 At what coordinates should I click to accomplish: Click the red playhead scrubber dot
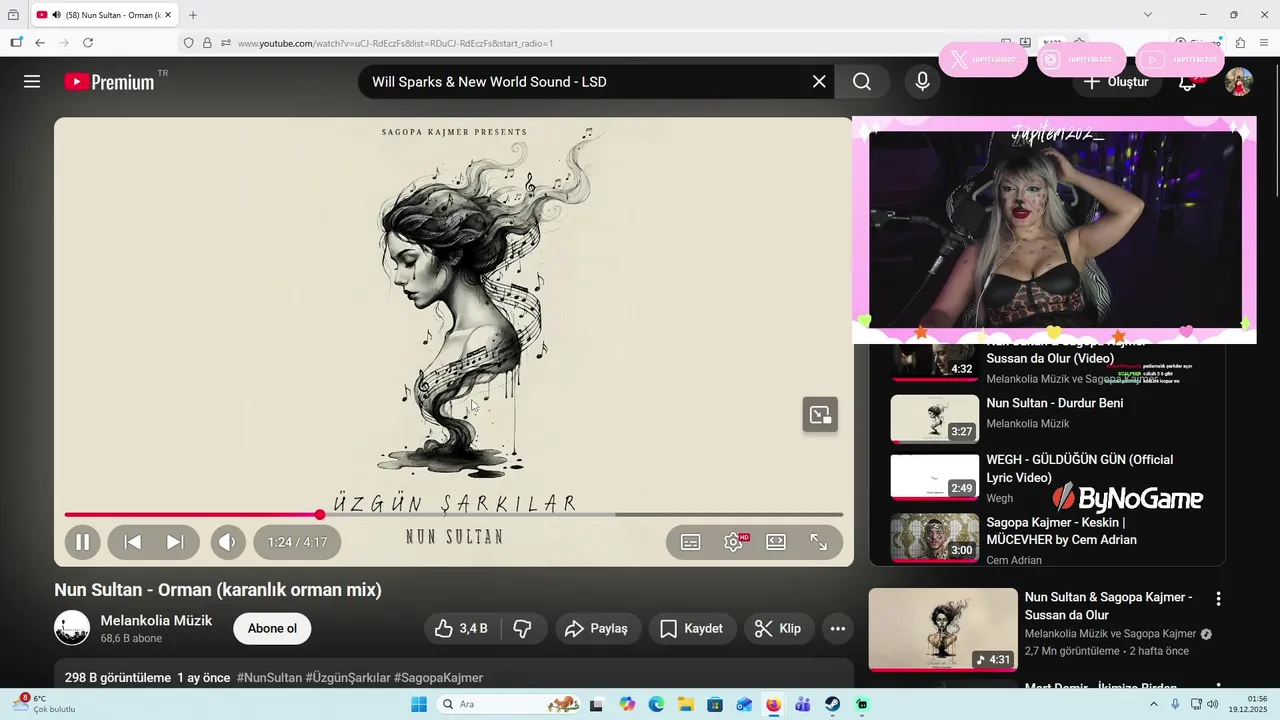(x=320, y=515)
